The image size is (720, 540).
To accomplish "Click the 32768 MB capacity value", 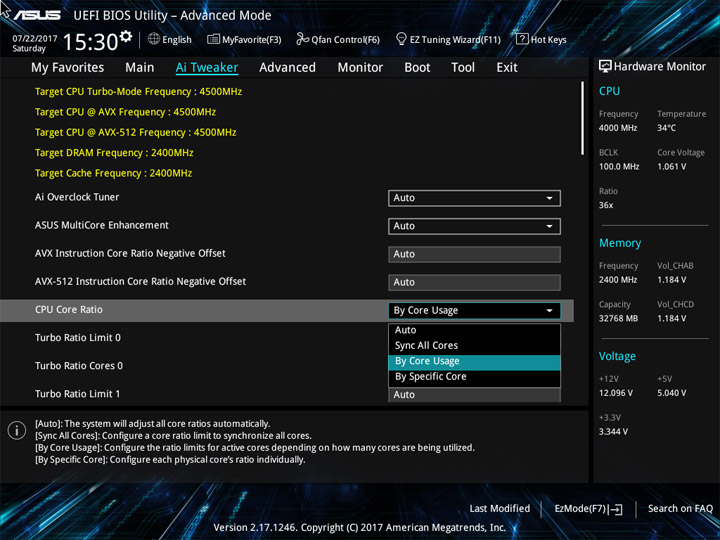I will click(618, 319).
